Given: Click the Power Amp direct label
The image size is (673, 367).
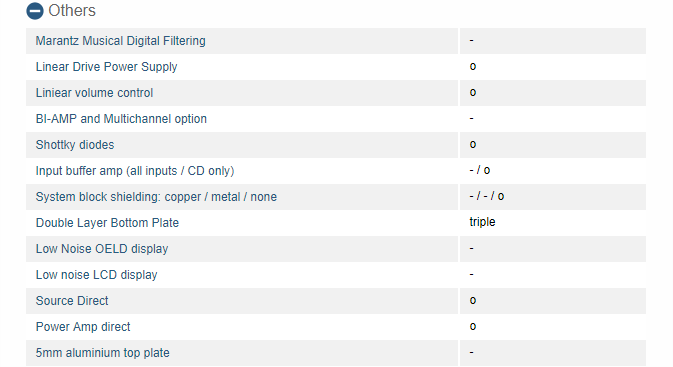Looking at the screenshot, I should pos(83,327).
